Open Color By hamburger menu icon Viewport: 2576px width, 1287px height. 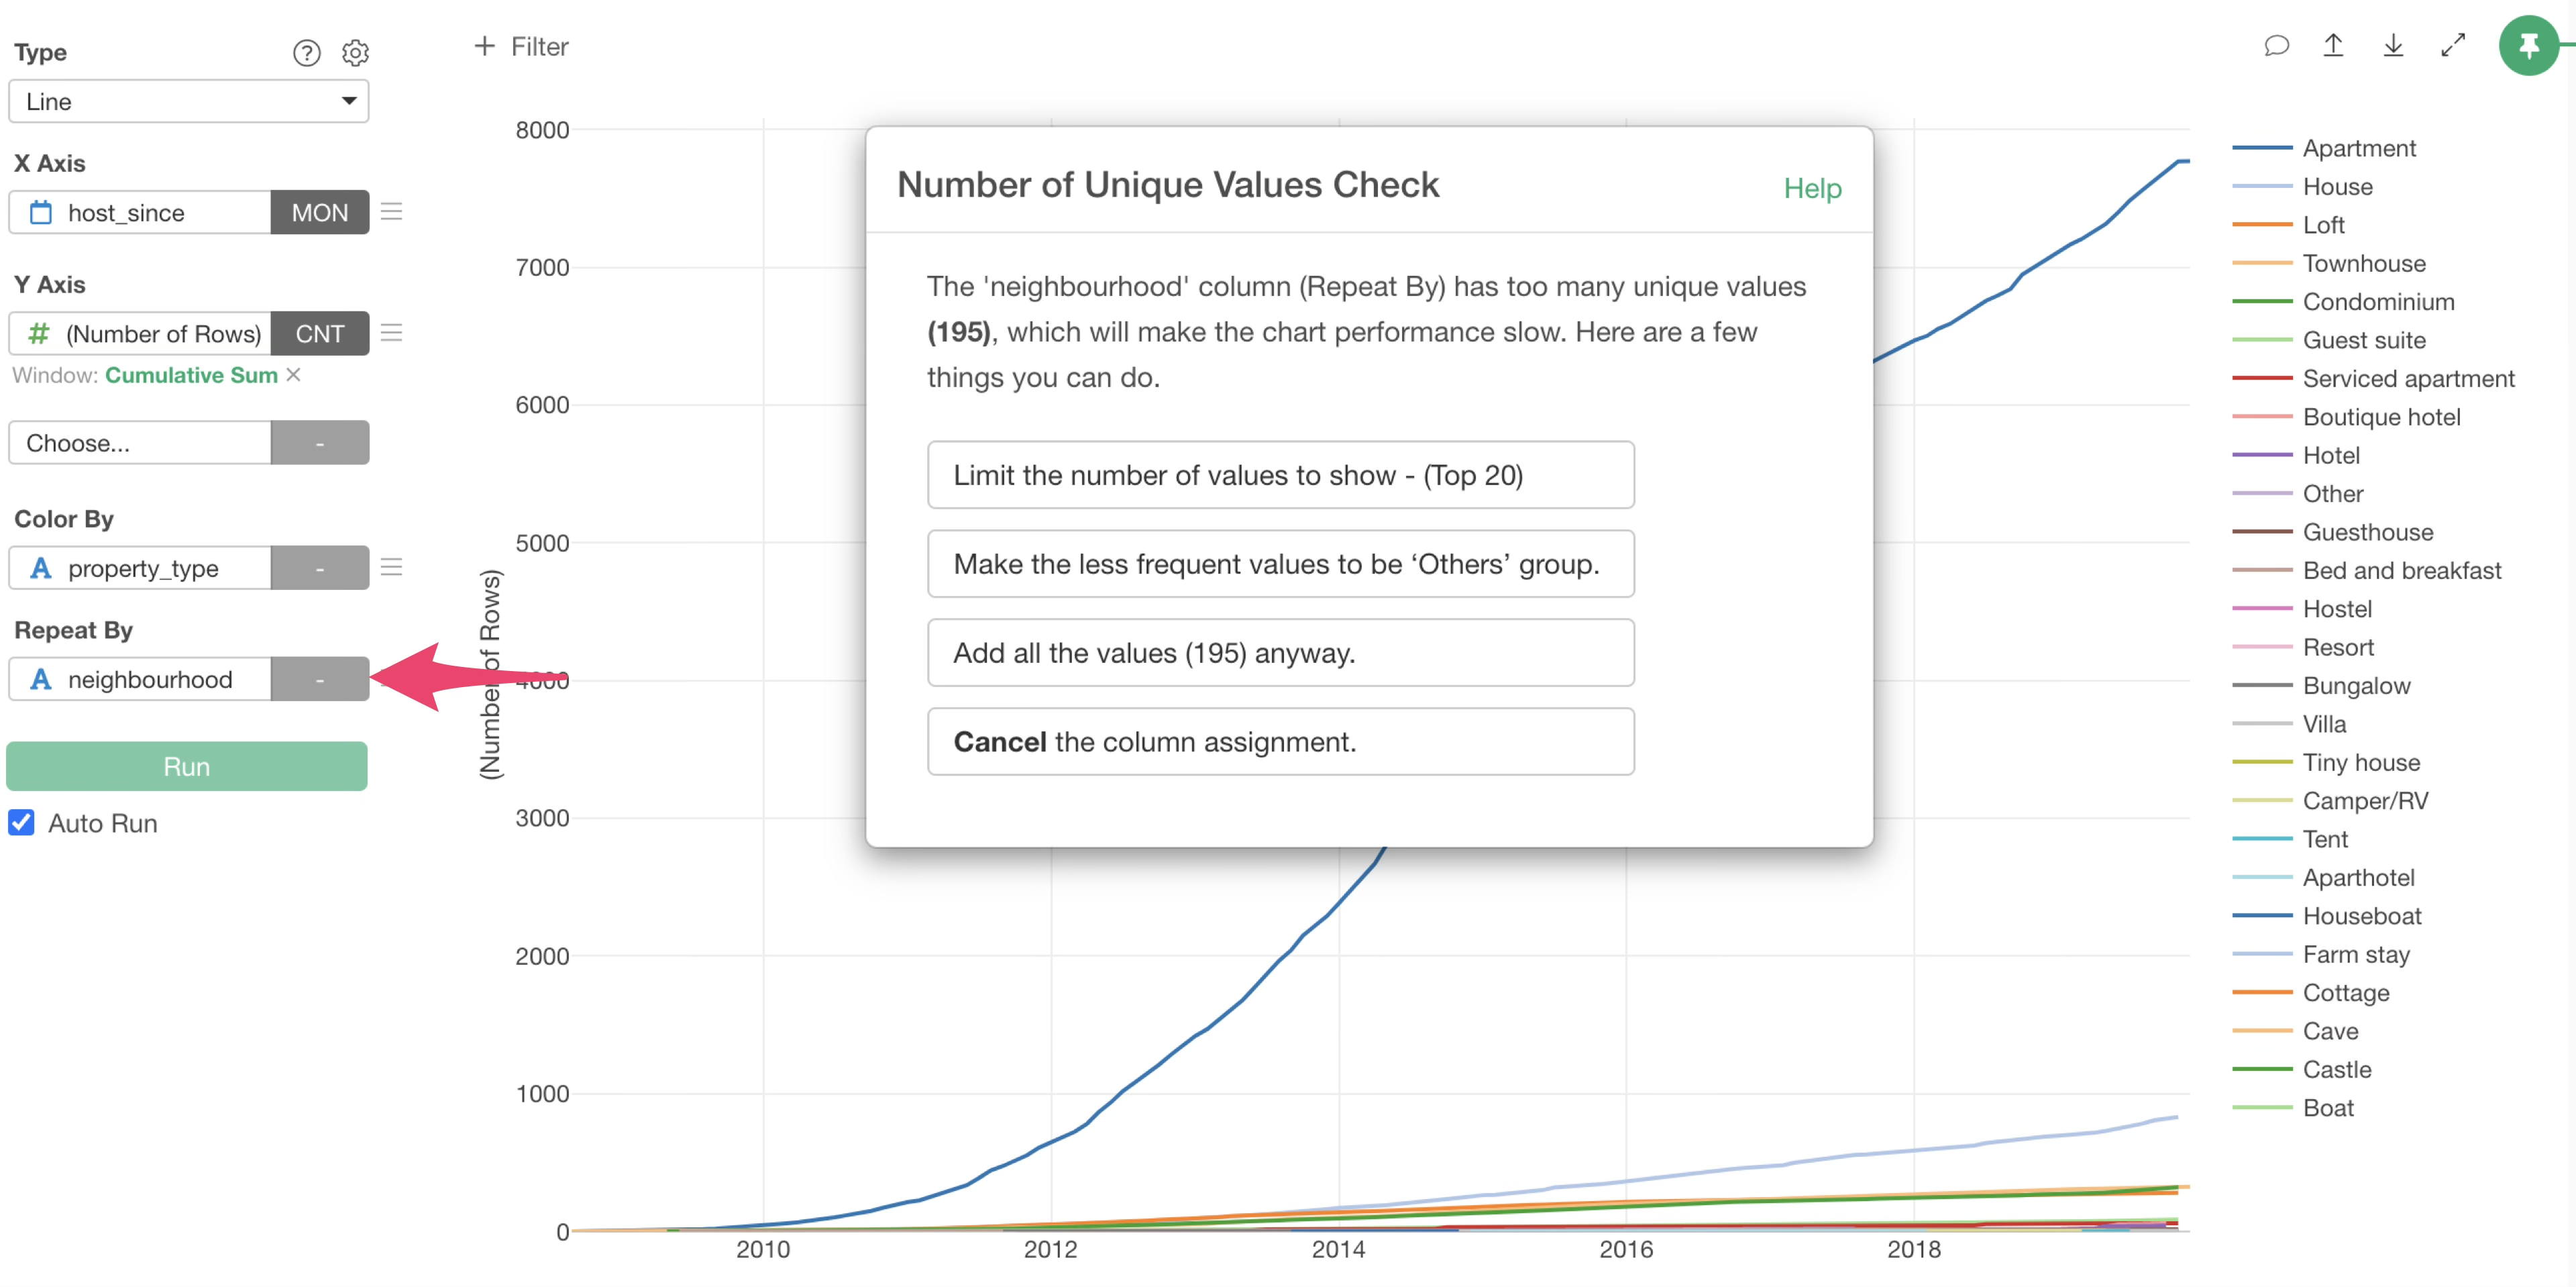coord(391,568)
